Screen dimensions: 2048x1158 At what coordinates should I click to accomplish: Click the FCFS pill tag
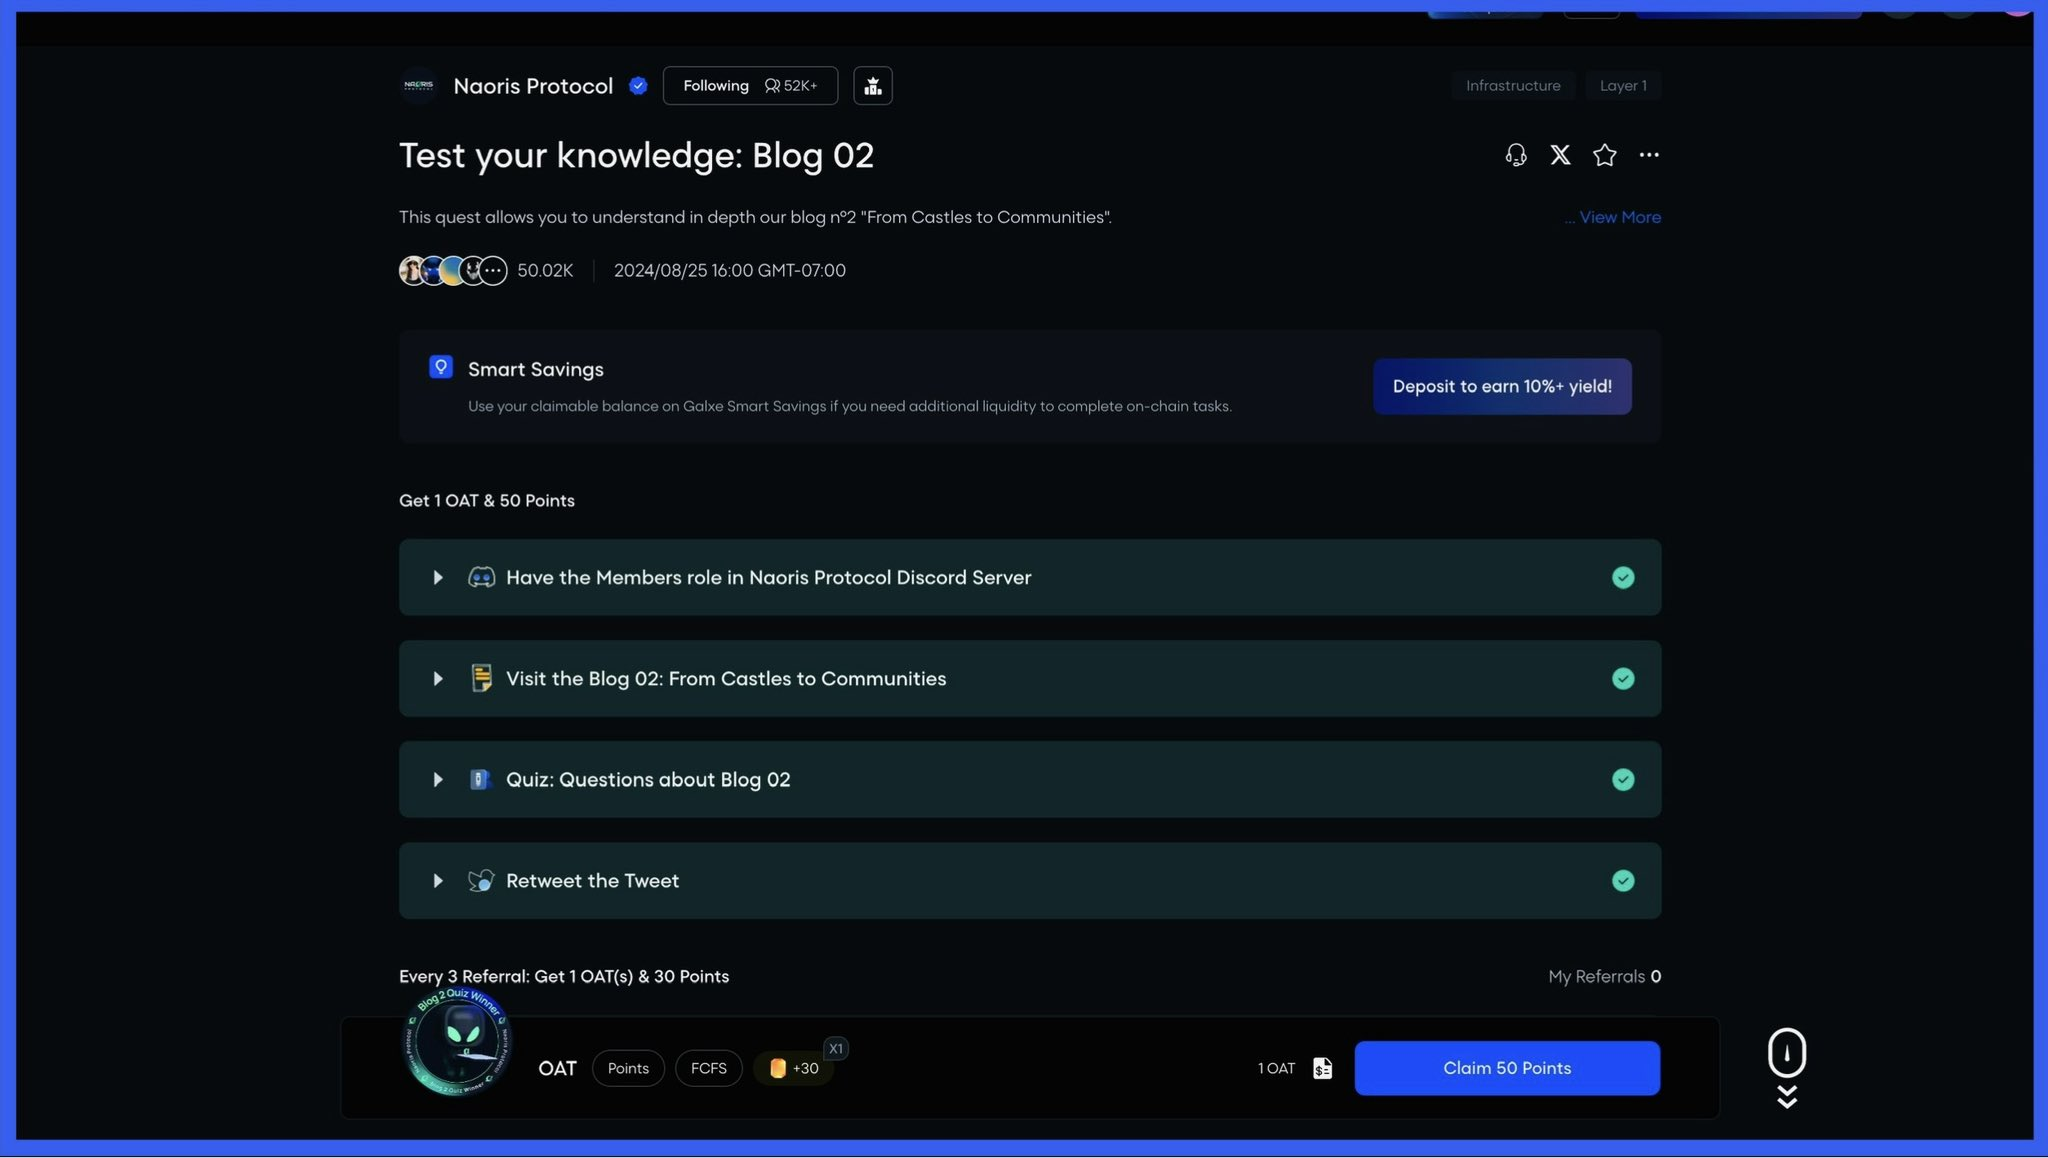point(709,1068)
